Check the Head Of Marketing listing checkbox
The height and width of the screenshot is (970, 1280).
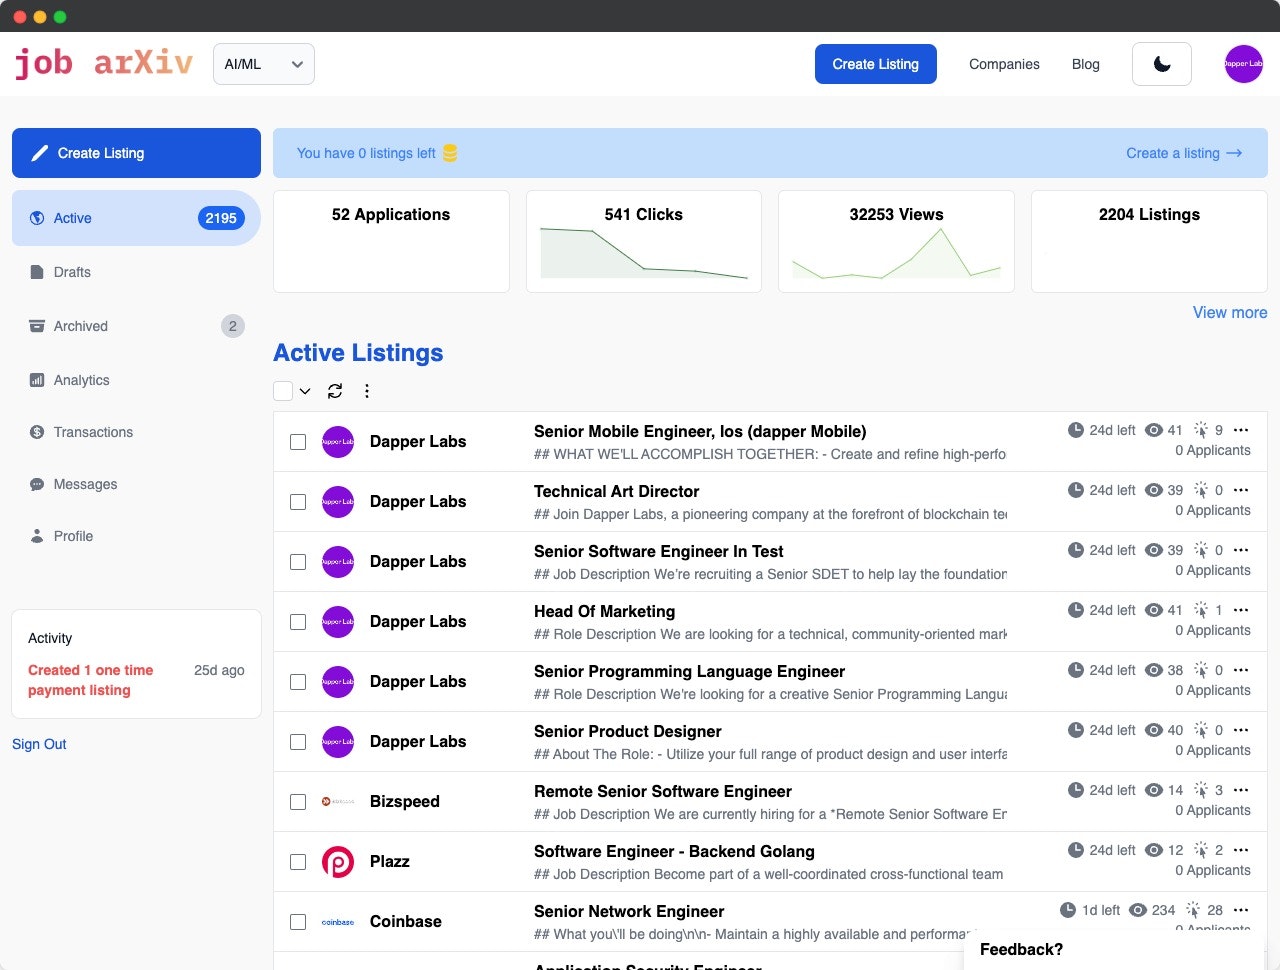[298, 622]
